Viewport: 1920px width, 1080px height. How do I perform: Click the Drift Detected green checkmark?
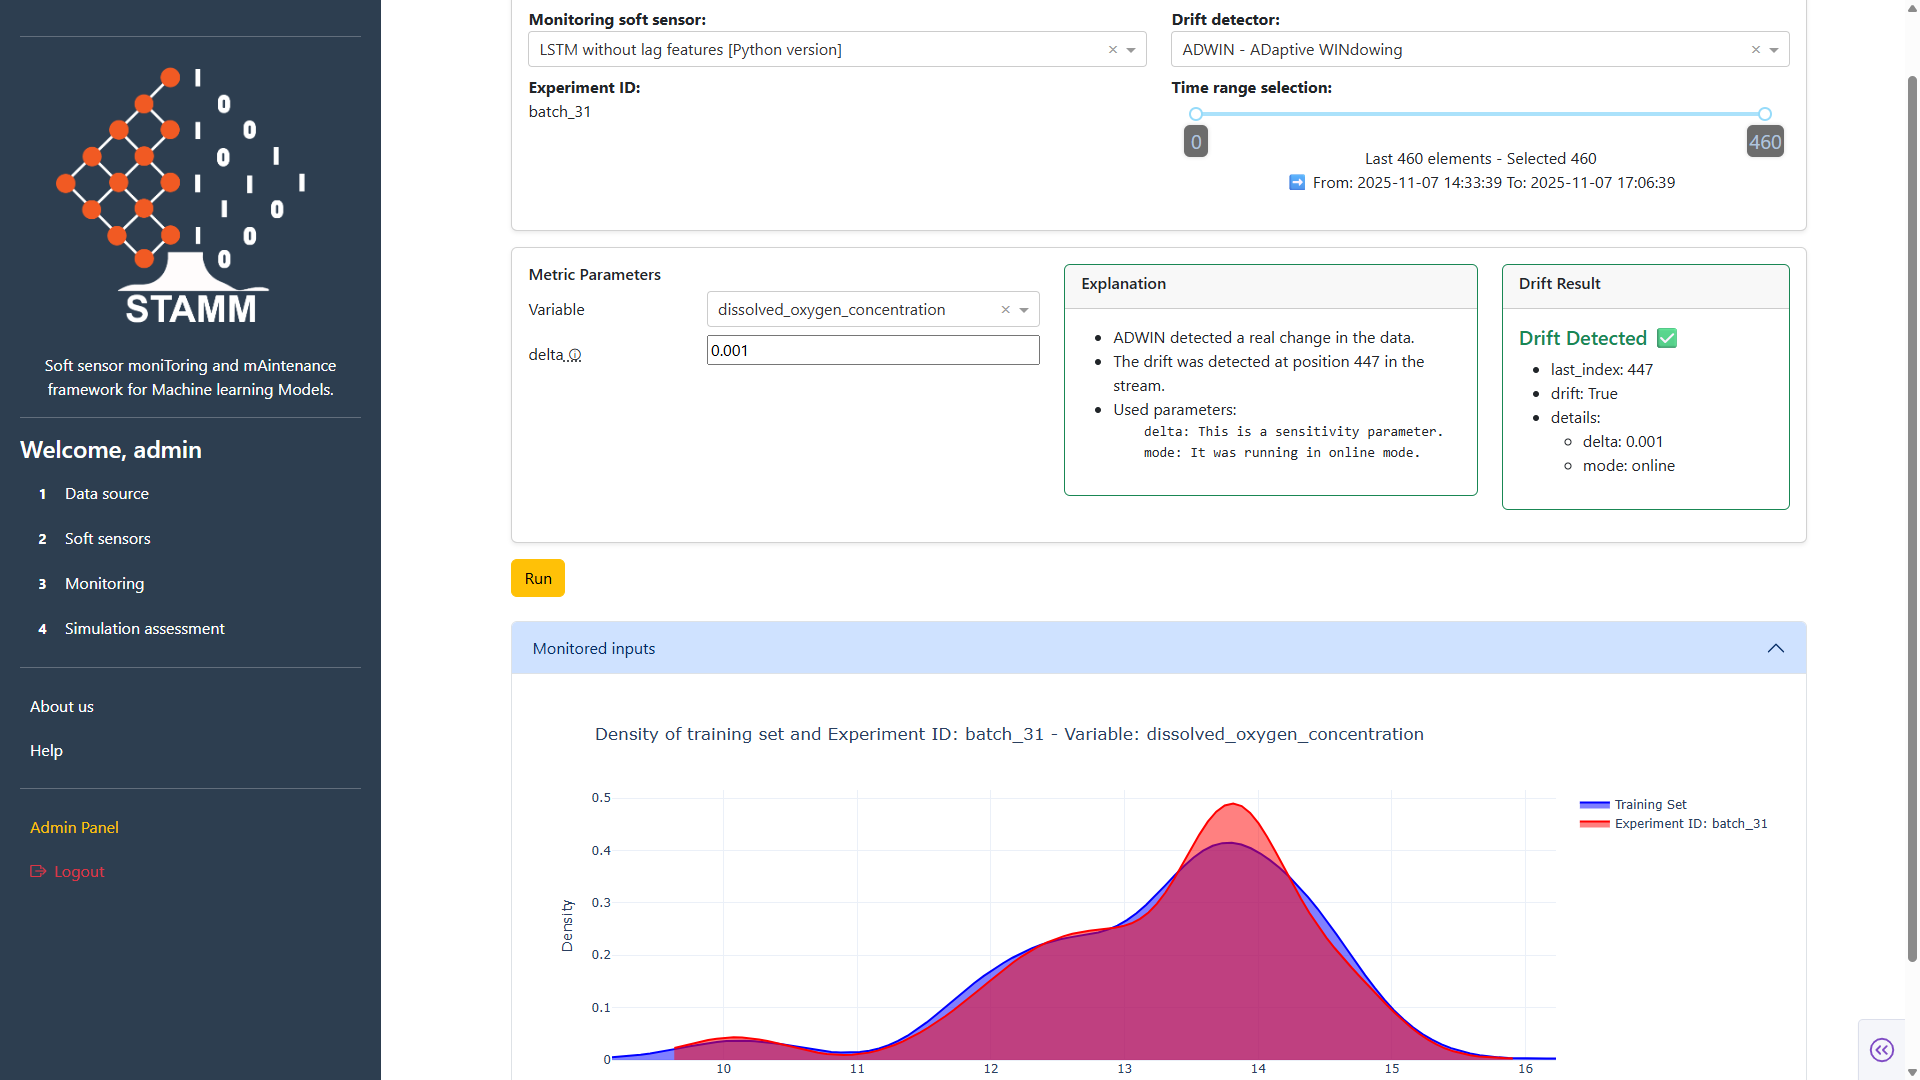1667,338
